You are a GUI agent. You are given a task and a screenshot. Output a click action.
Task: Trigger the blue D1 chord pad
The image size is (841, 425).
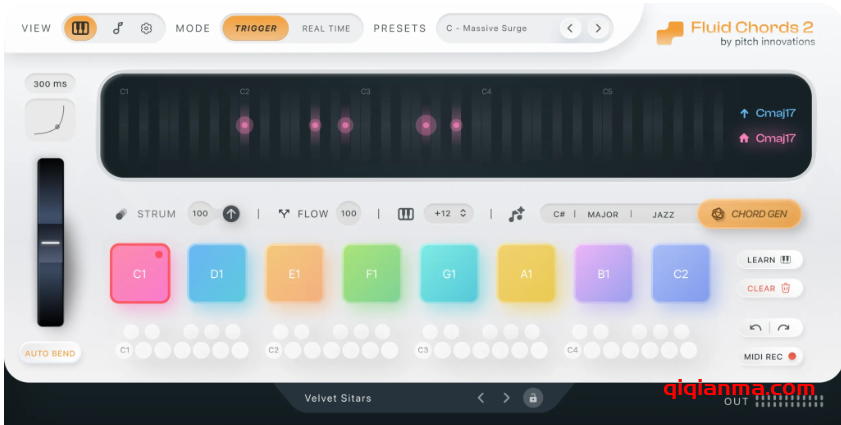217,274
